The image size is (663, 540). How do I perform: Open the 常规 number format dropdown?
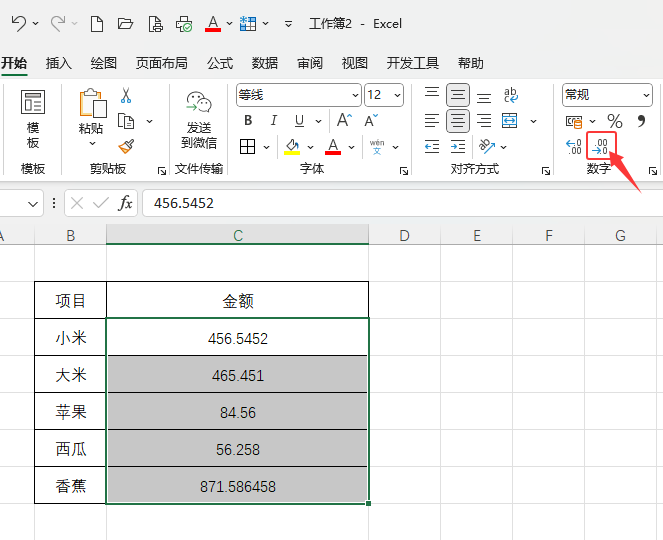coord(647,95)
